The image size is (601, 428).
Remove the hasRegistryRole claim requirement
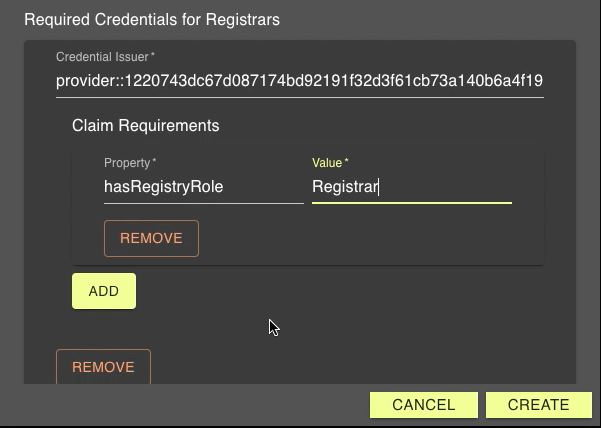click(x=151, y=238)
